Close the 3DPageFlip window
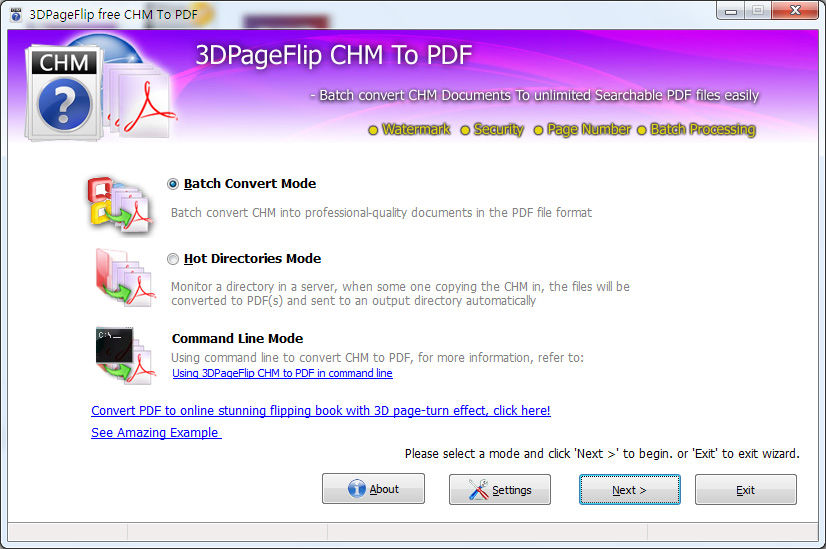This screenshot has width=826, height=549. tap(795, 11)
